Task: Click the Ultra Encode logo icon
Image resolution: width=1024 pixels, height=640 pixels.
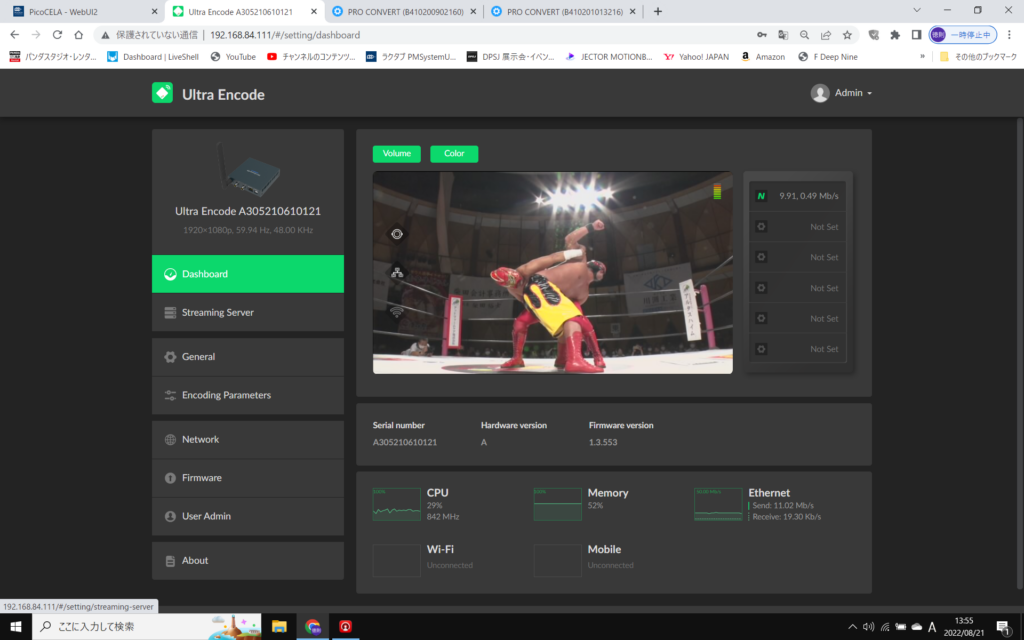Action: click(163, 93)
